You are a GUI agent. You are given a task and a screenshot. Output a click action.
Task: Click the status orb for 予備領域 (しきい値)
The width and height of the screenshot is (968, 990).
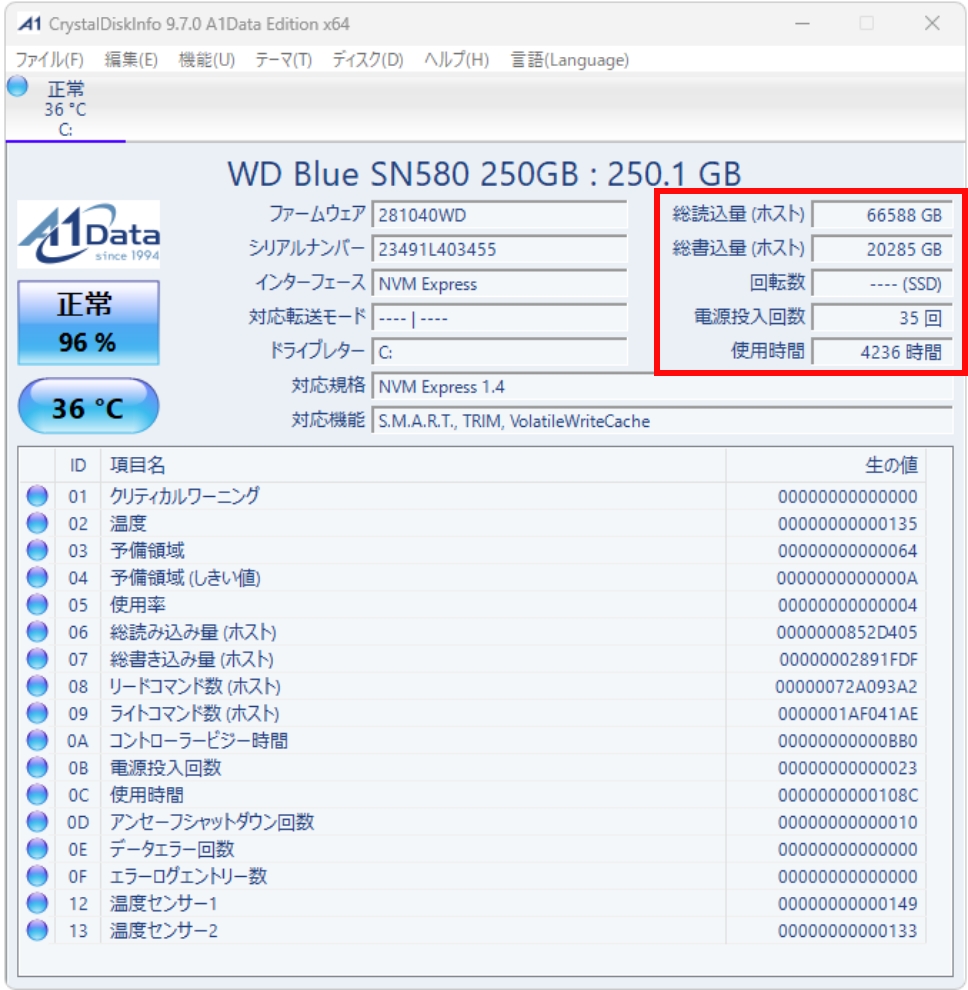[37, 578]
